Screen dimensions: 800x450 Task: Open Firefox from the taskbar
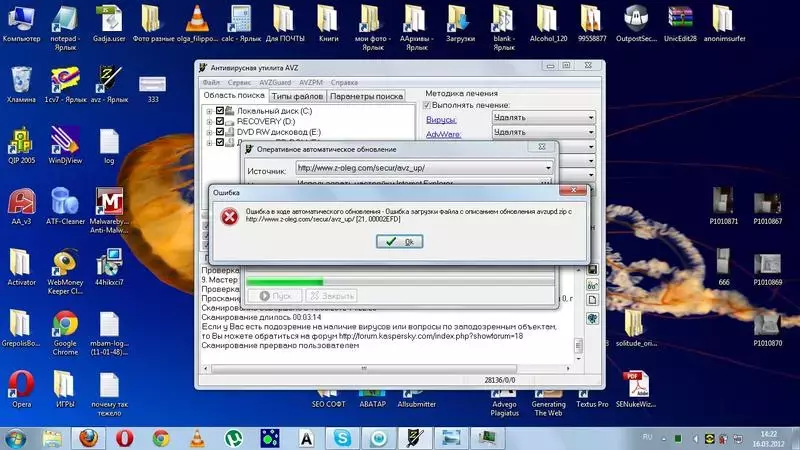(88, 438)
